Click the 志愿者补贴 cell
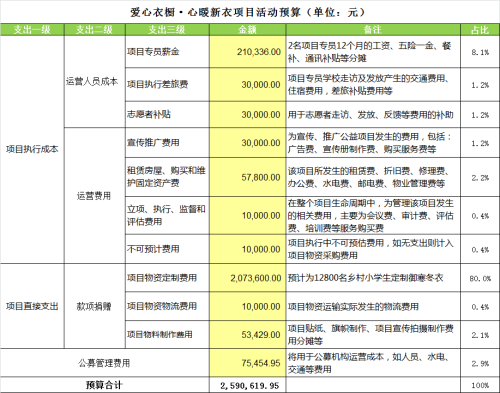Viewport: 500px width, 393px height. tap(167, 114)
